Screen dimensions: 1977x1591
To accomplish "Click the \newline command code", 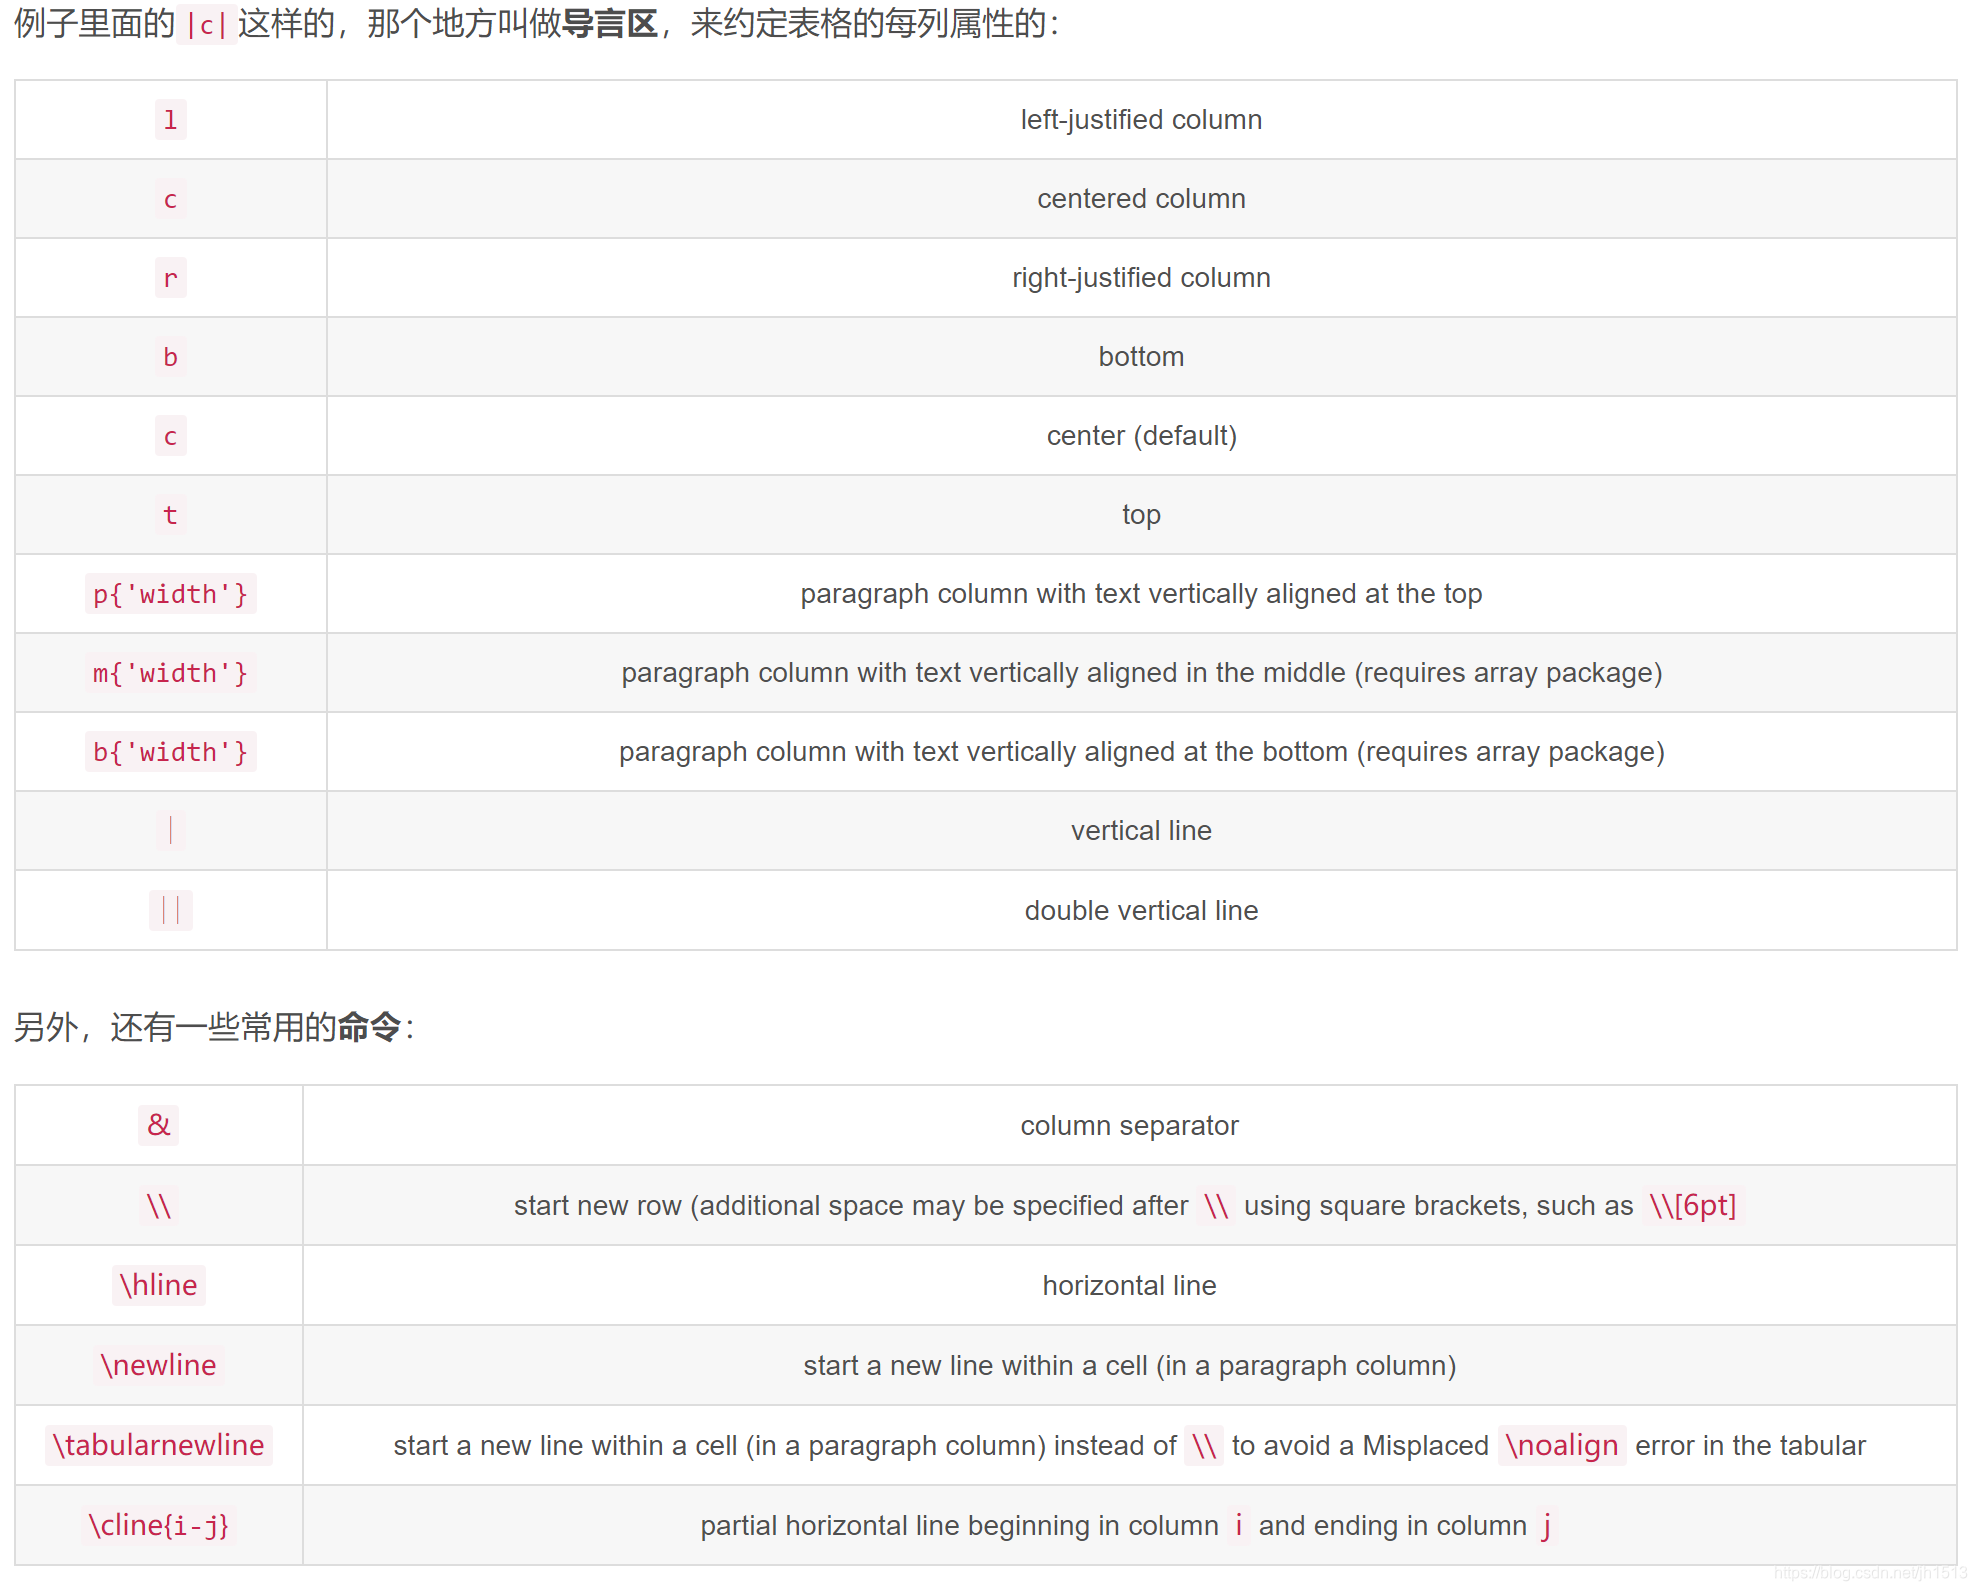I will click(158, 1365).
